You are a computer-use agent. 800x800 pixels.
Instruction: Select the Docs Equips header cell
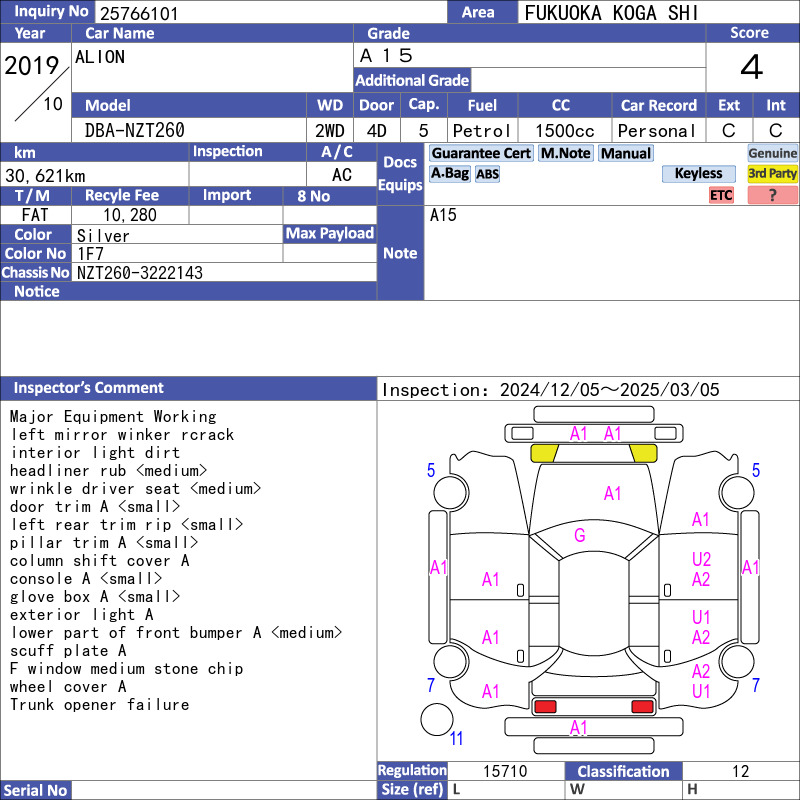(400, 174)
